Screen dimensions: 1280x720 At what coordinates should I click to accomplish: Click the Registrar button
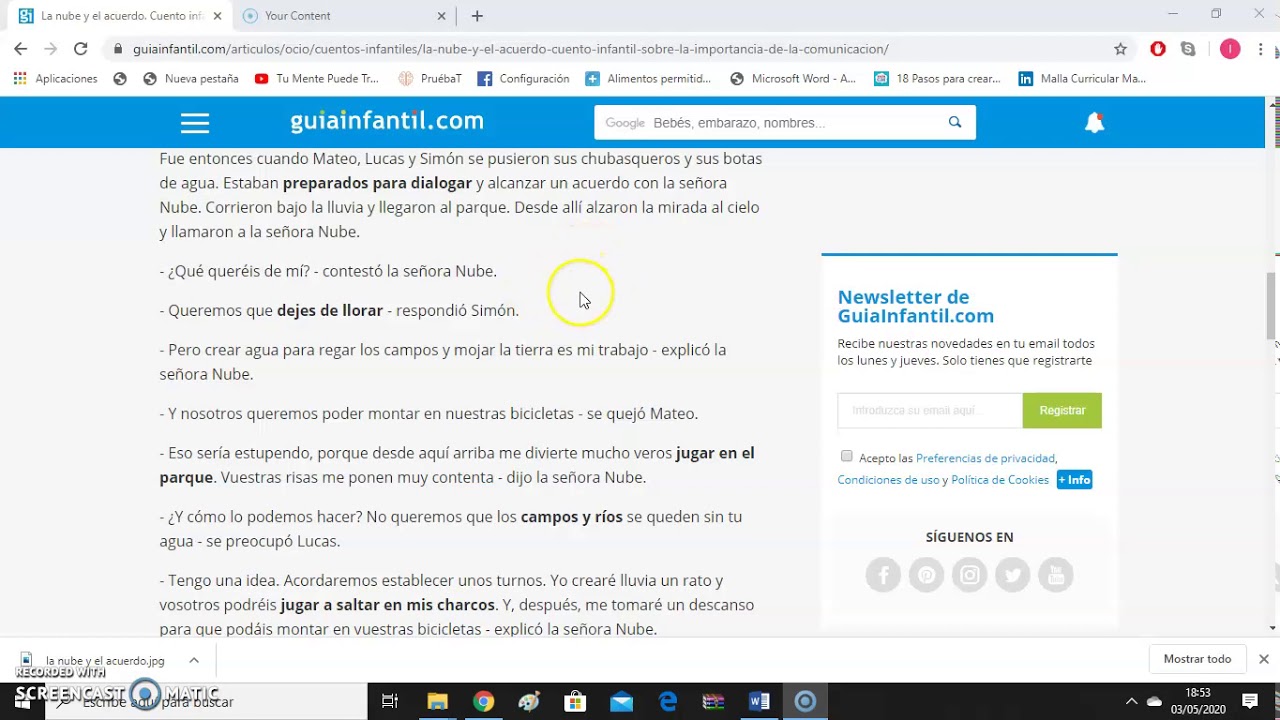(1062, 410)
